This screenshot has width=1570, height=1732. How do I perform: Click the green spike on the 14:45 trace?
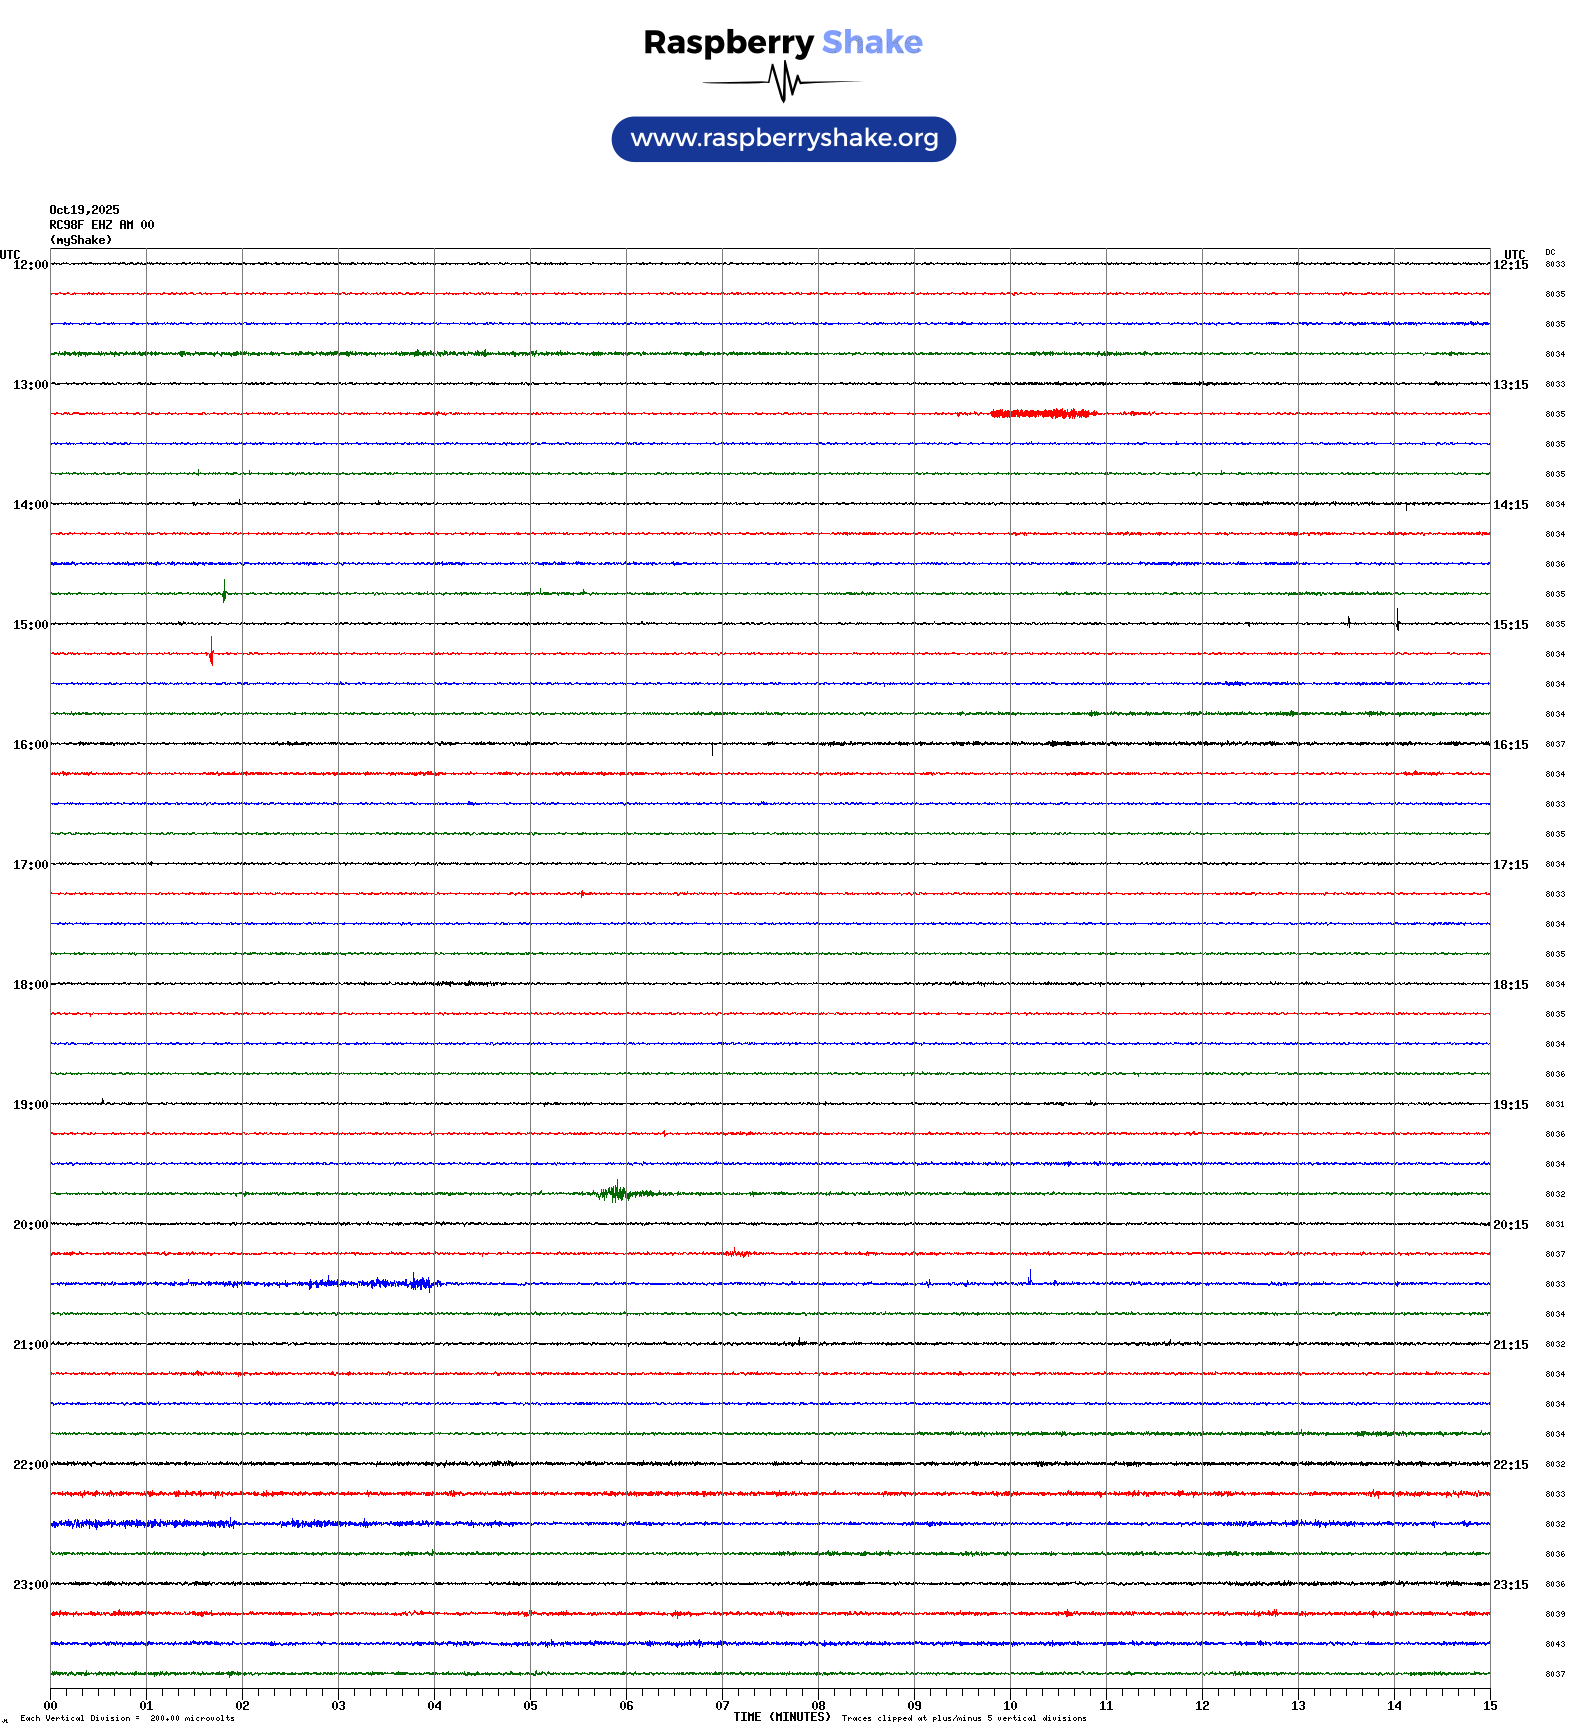click(224, 592)
